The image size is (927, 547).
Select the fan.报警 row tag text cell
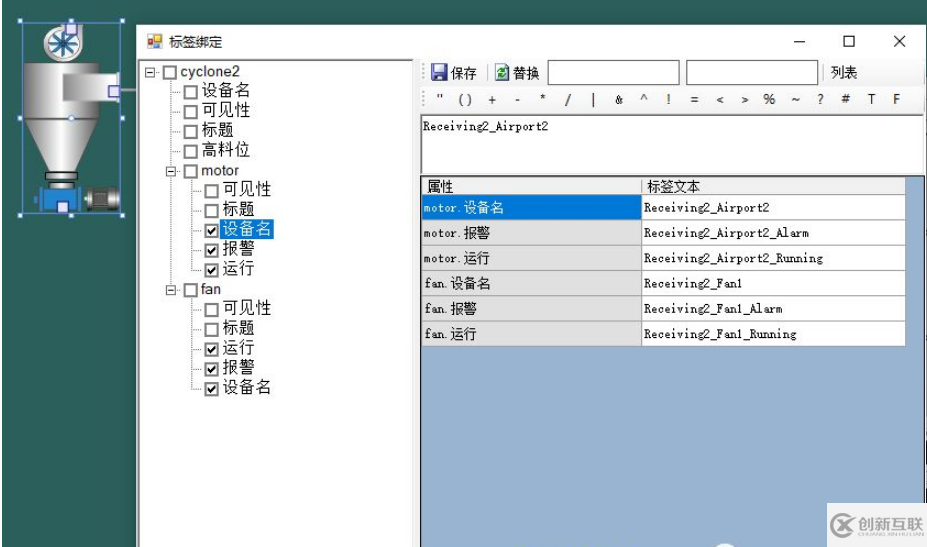tap(772, 309)
